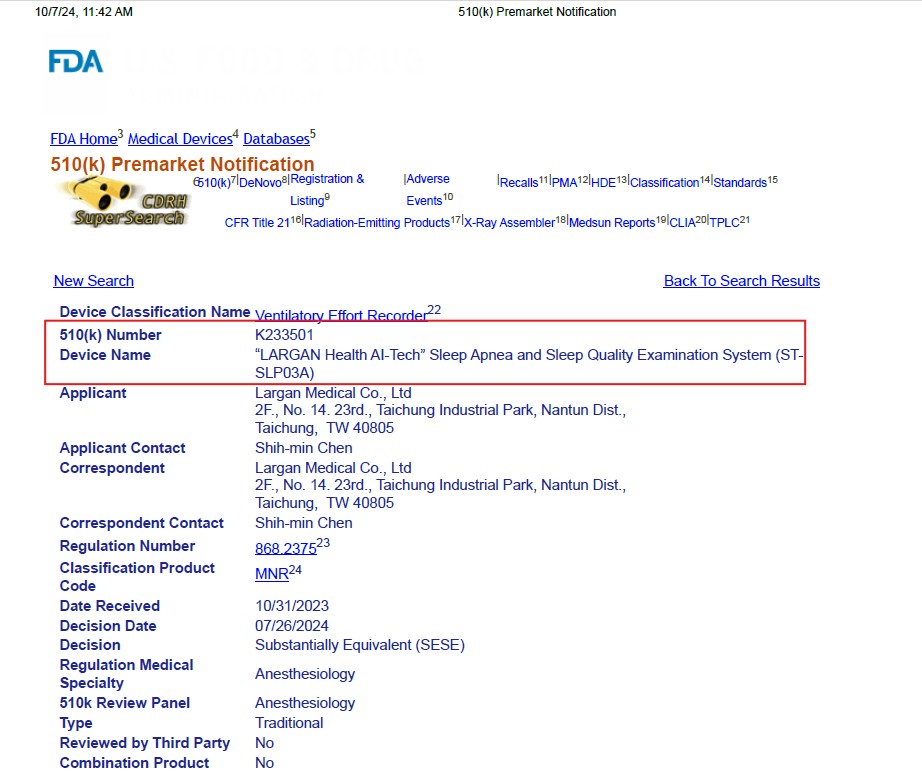Go Back To Search Results
The height and width of the screenshot is (780, 922).
click(741, 281)
